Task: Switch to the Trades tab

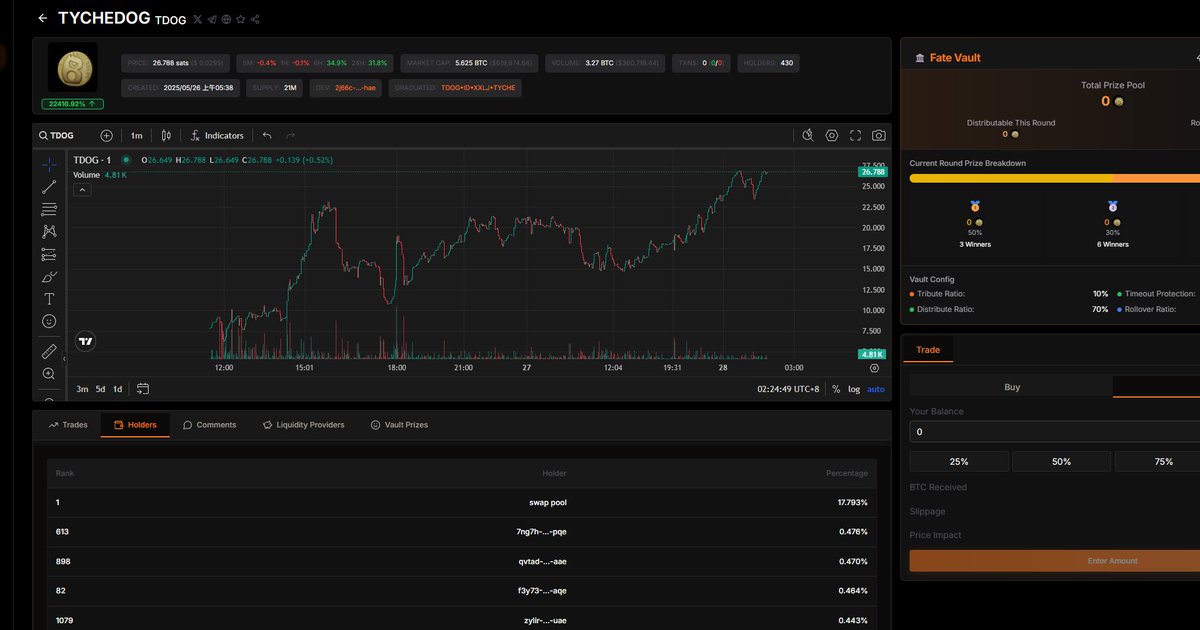Action: pos(68,425)
